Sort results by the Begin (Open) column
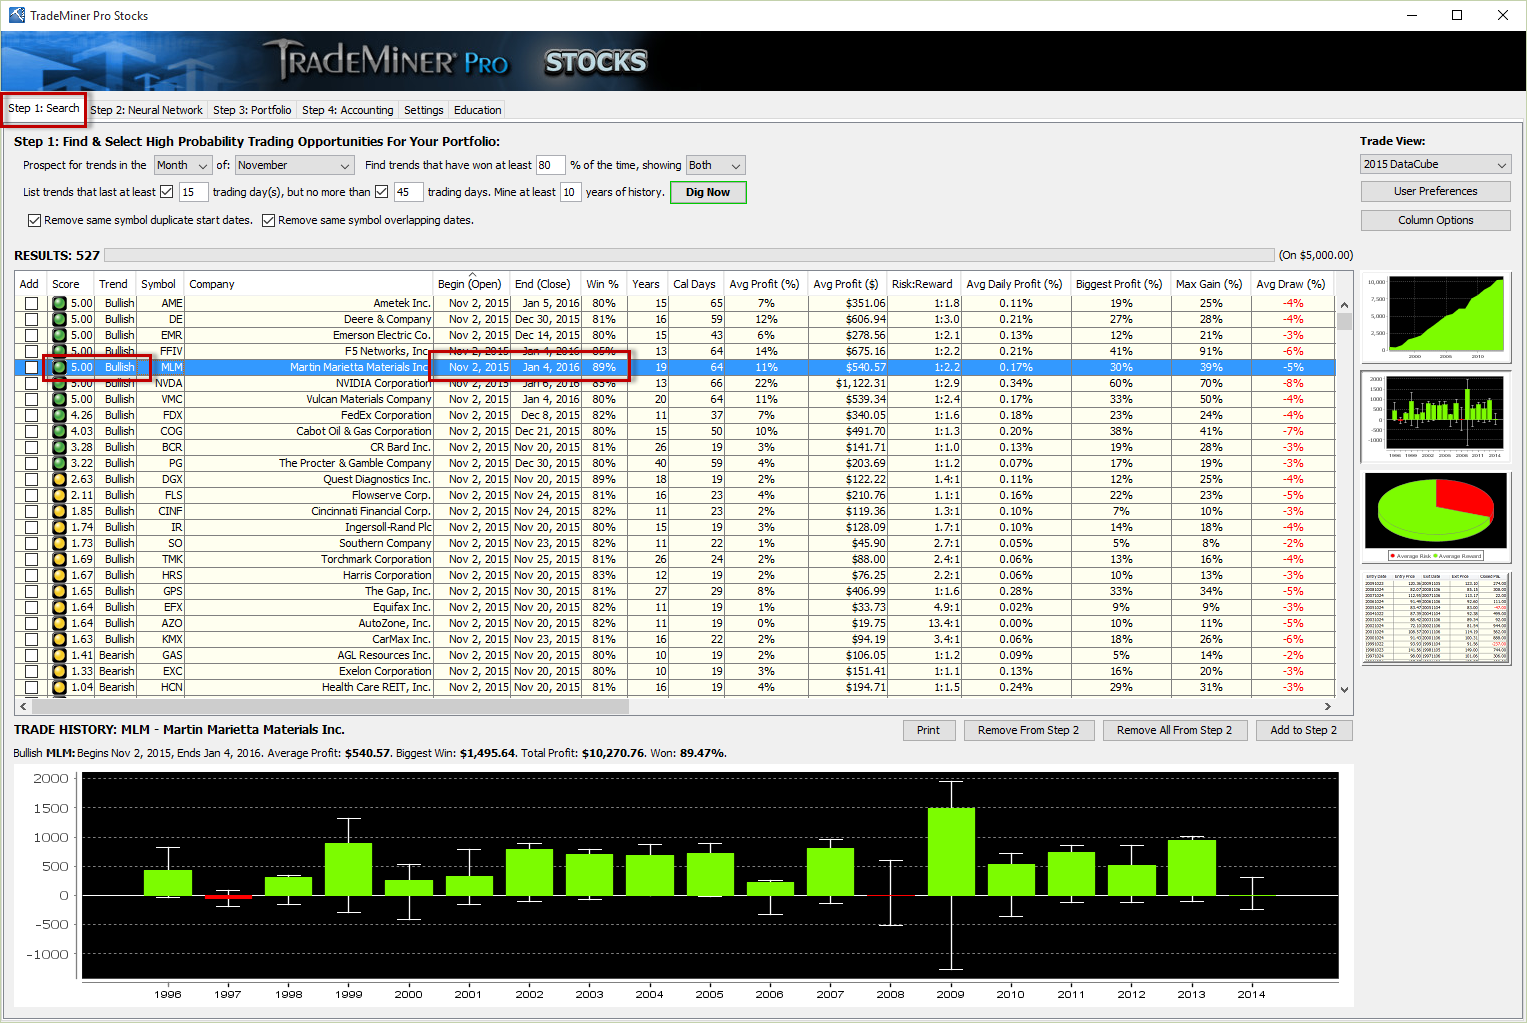This screenshot has height=1023, width=1527. [470, 284]
